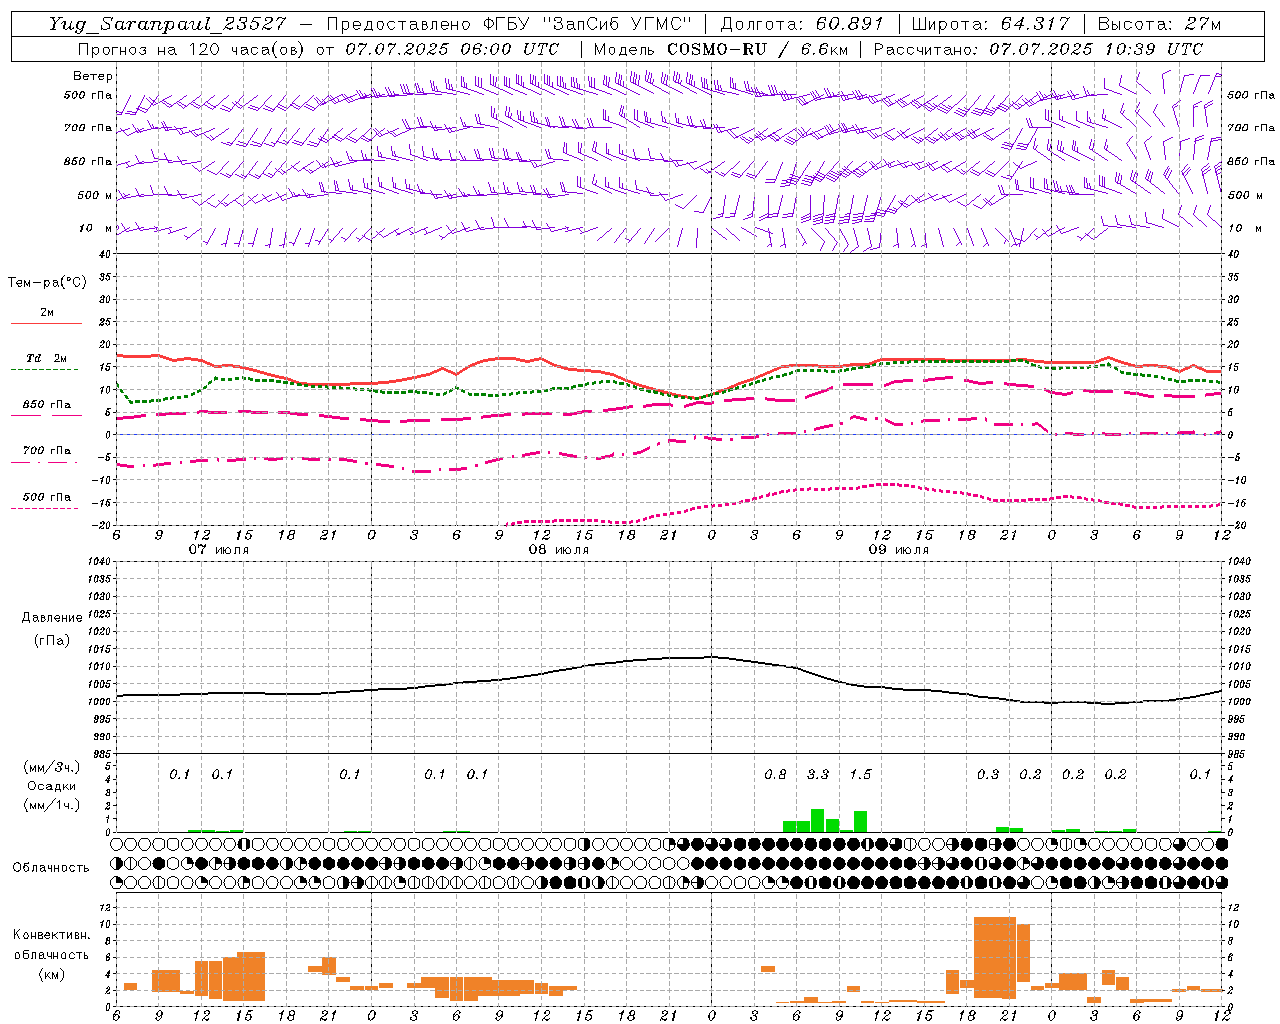Select the text Предоставлено ФГБУ "ЗапСиб УГМС"
This screenshot has width=1280, height=1024.
point(510,24)
